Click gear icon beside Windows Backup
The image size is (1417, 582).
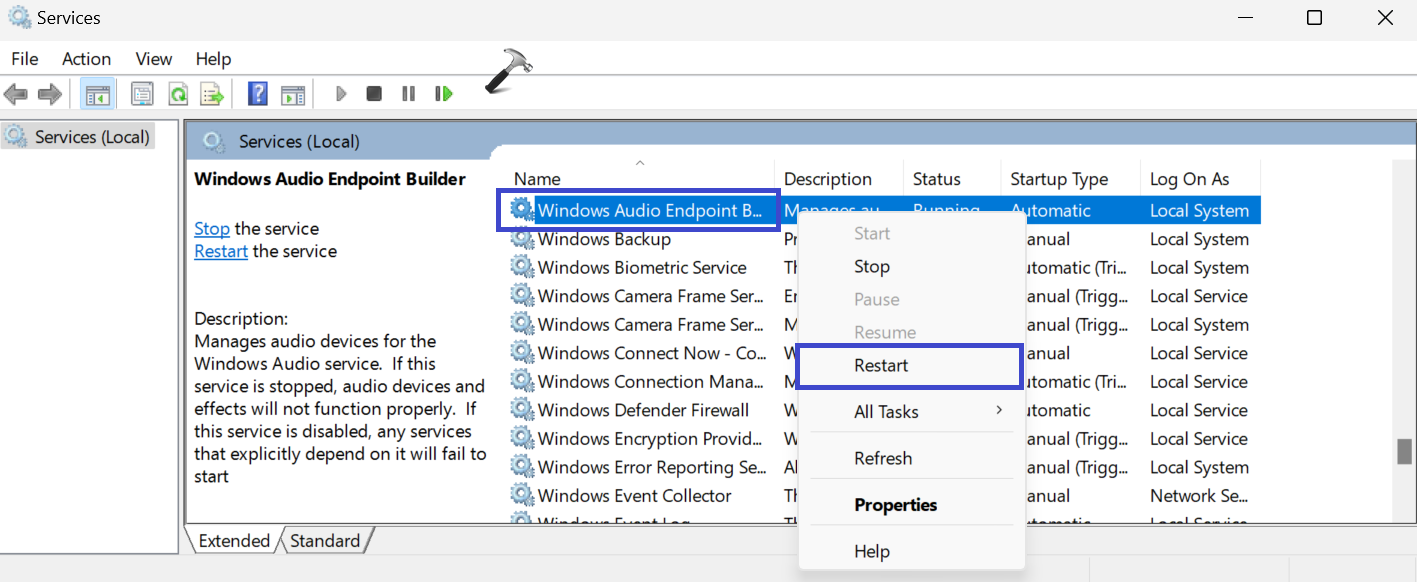(522, 239)
